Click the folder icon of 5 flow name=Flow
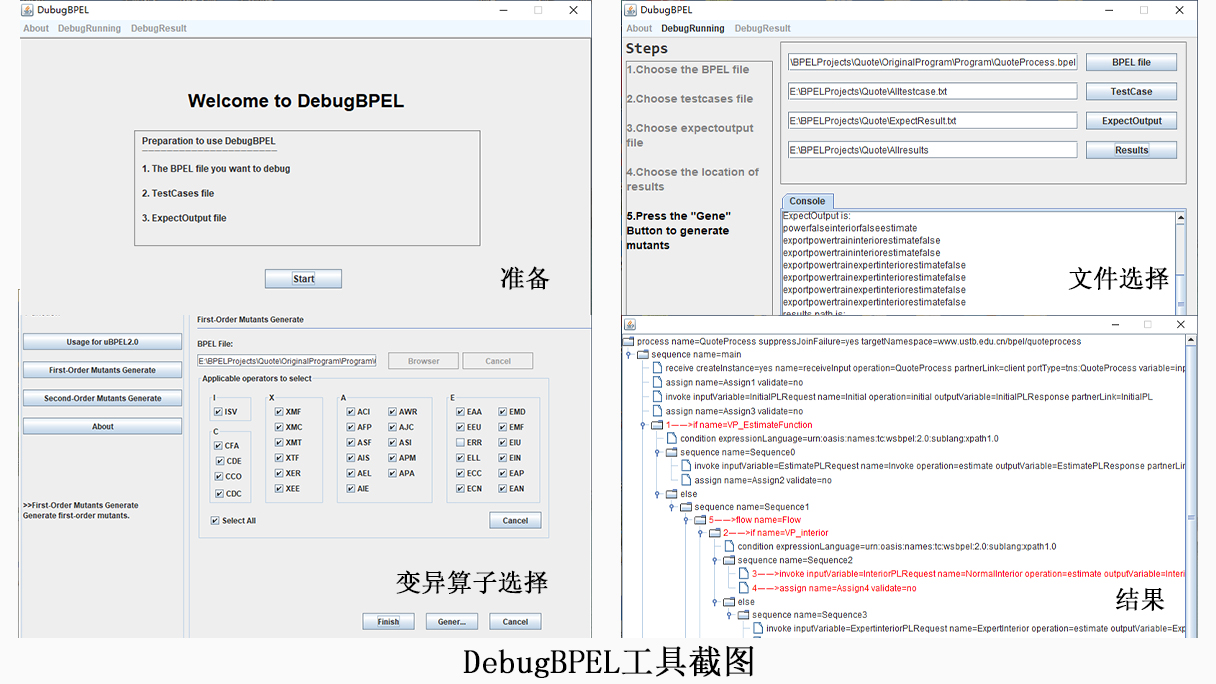 click(x=700, y=520)
